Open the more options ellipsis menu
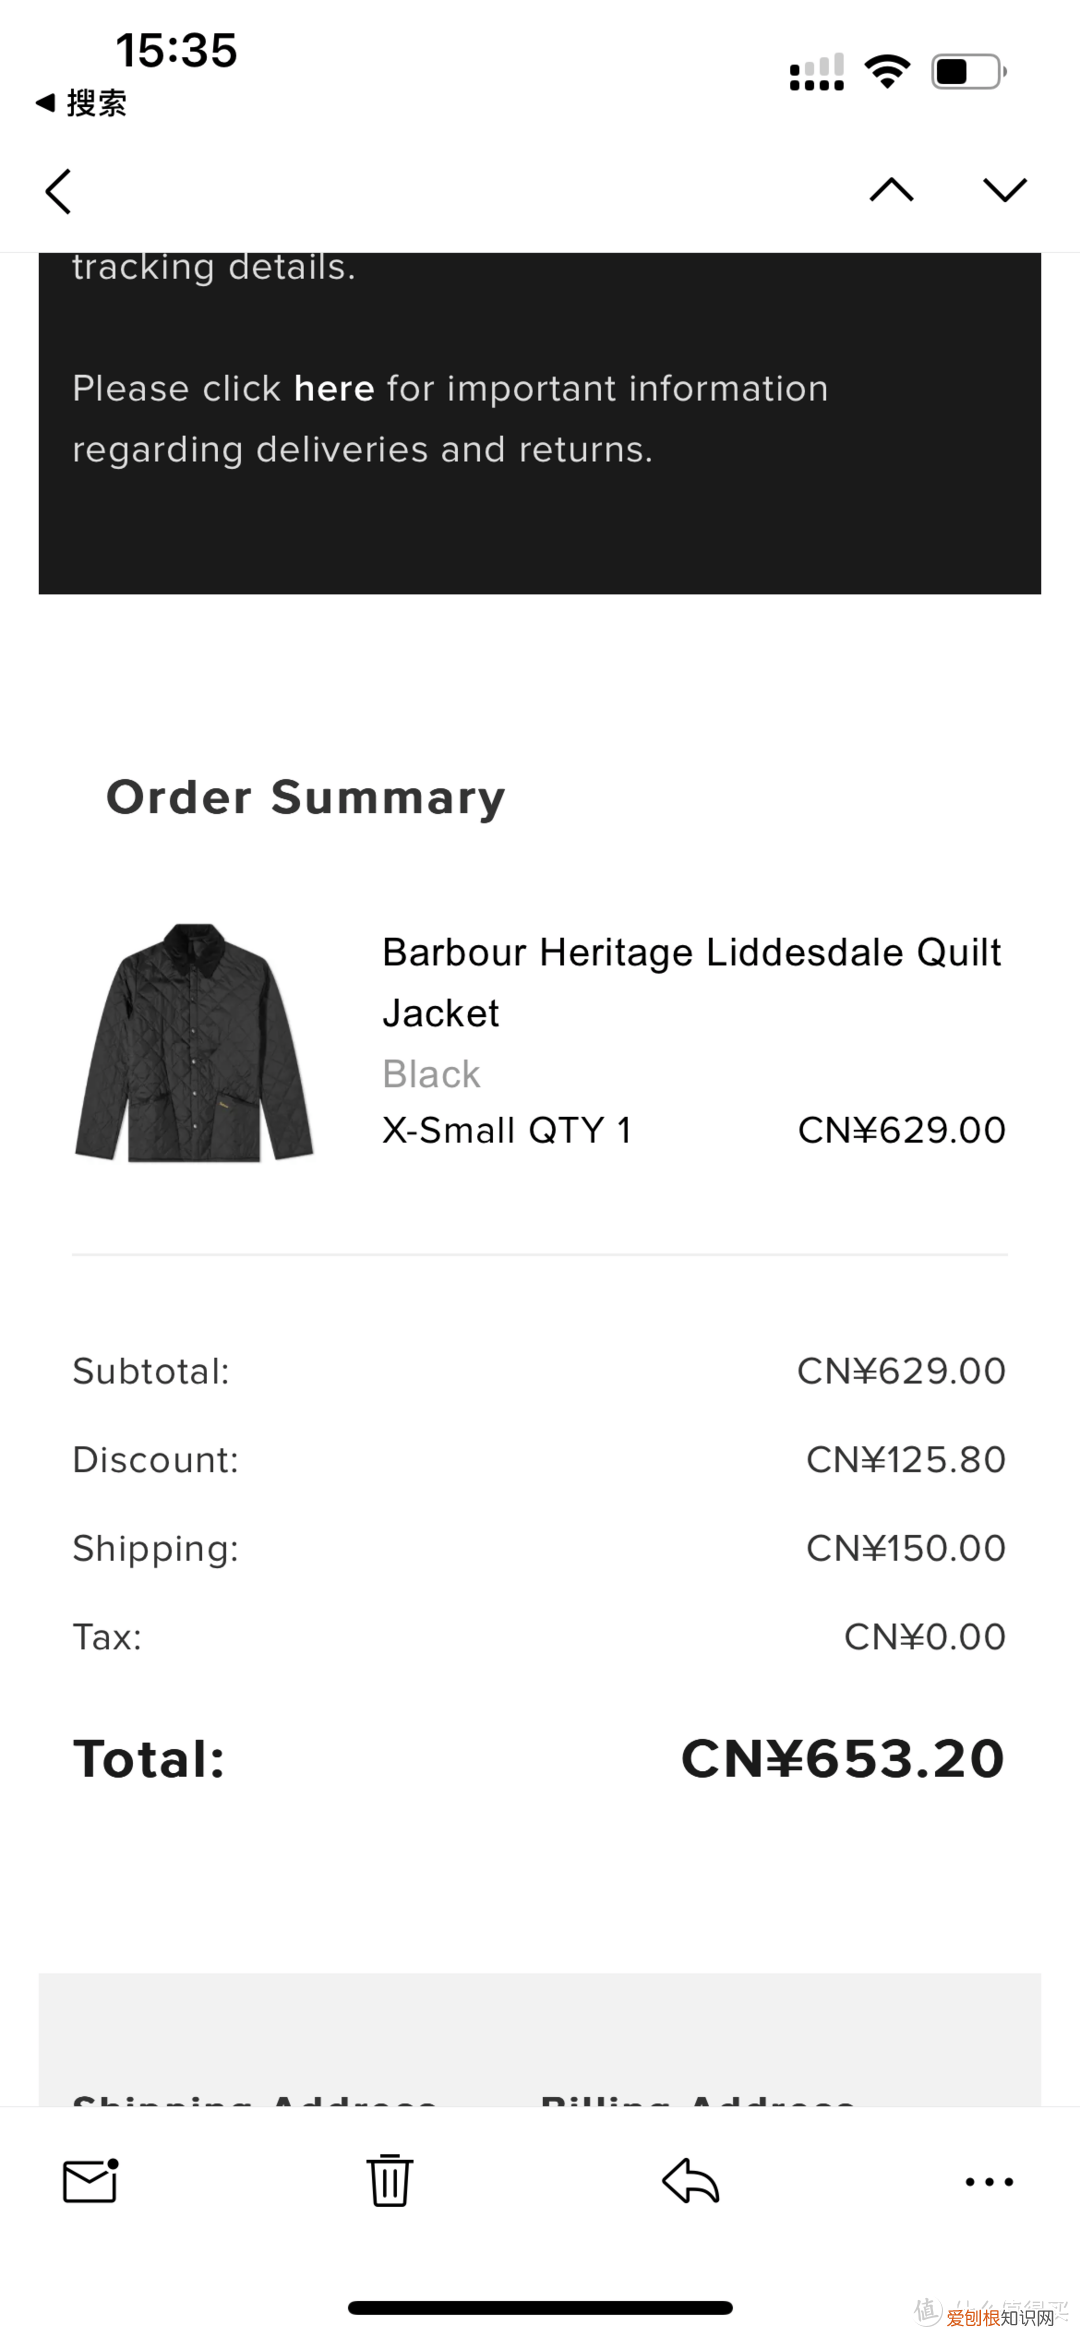The width and height of the screenshot is (1080, 2337). (989, 2181)
